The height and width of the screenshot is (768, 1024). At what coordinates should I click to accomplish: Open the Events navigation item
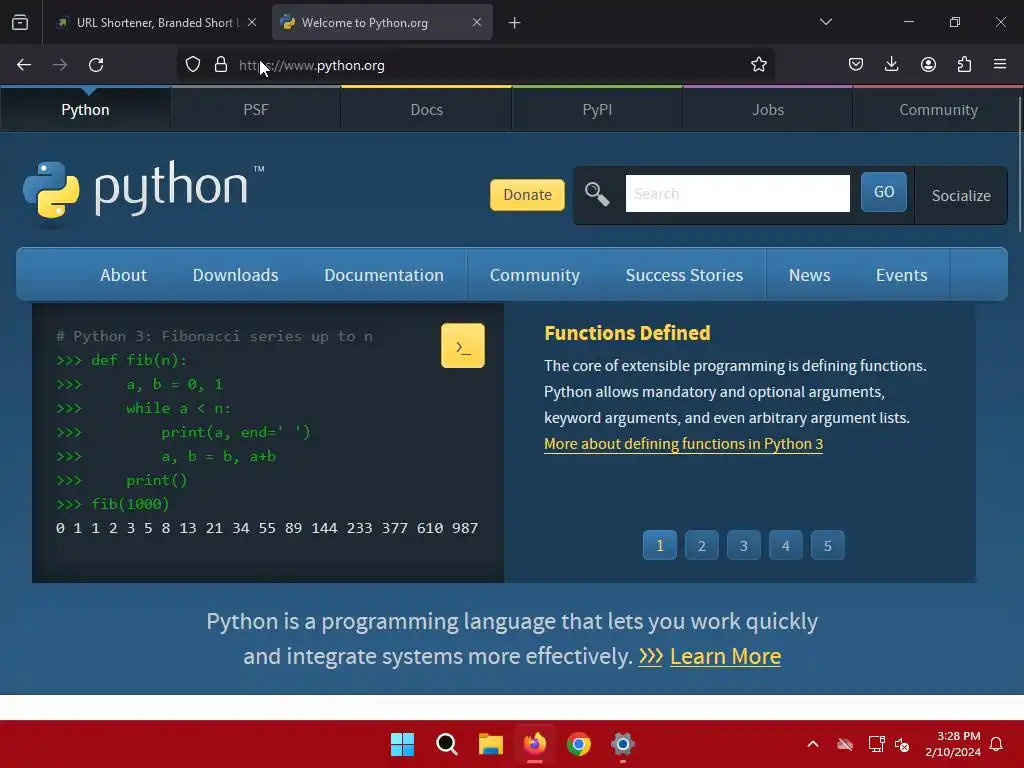[x=901, y=275]
